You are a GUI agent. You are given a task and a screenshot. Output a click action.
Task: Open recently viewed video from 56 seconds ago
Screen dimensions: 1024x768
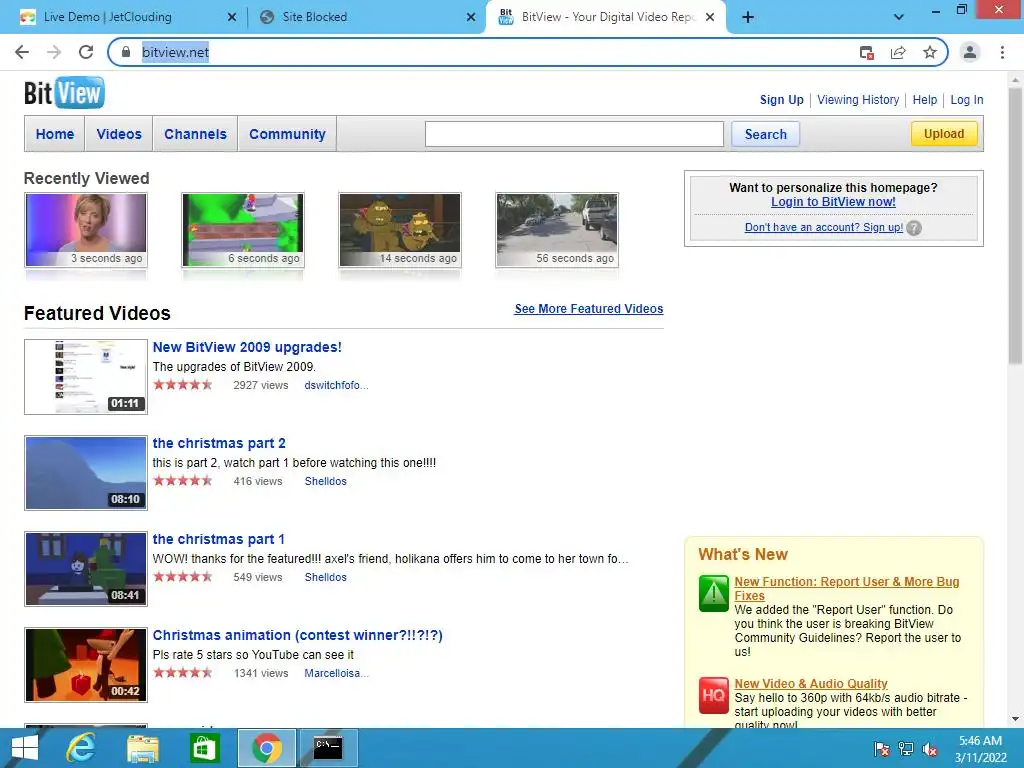point(556,230)
